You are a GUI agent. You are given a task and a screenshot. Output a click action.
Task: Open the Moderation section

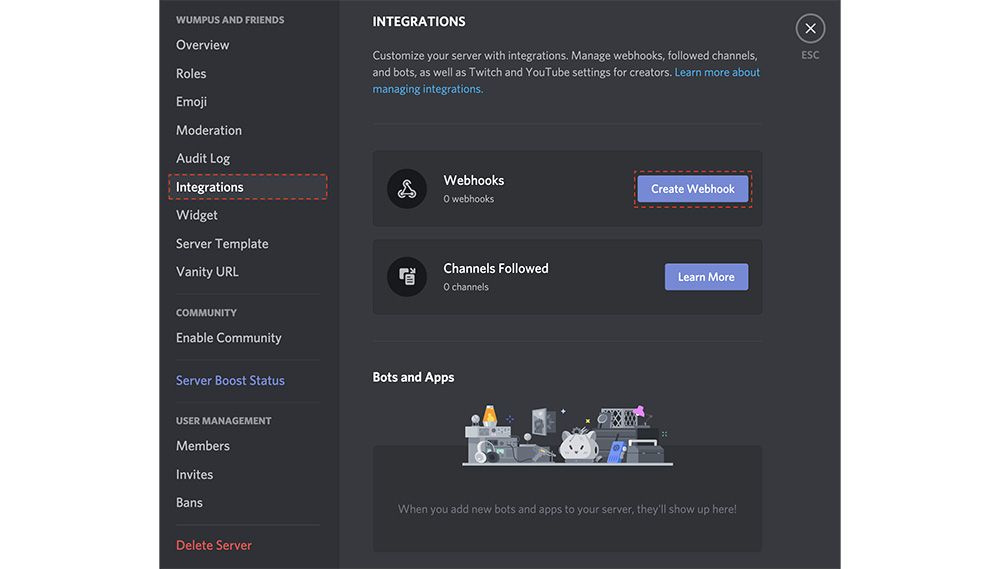click(208, 130)
